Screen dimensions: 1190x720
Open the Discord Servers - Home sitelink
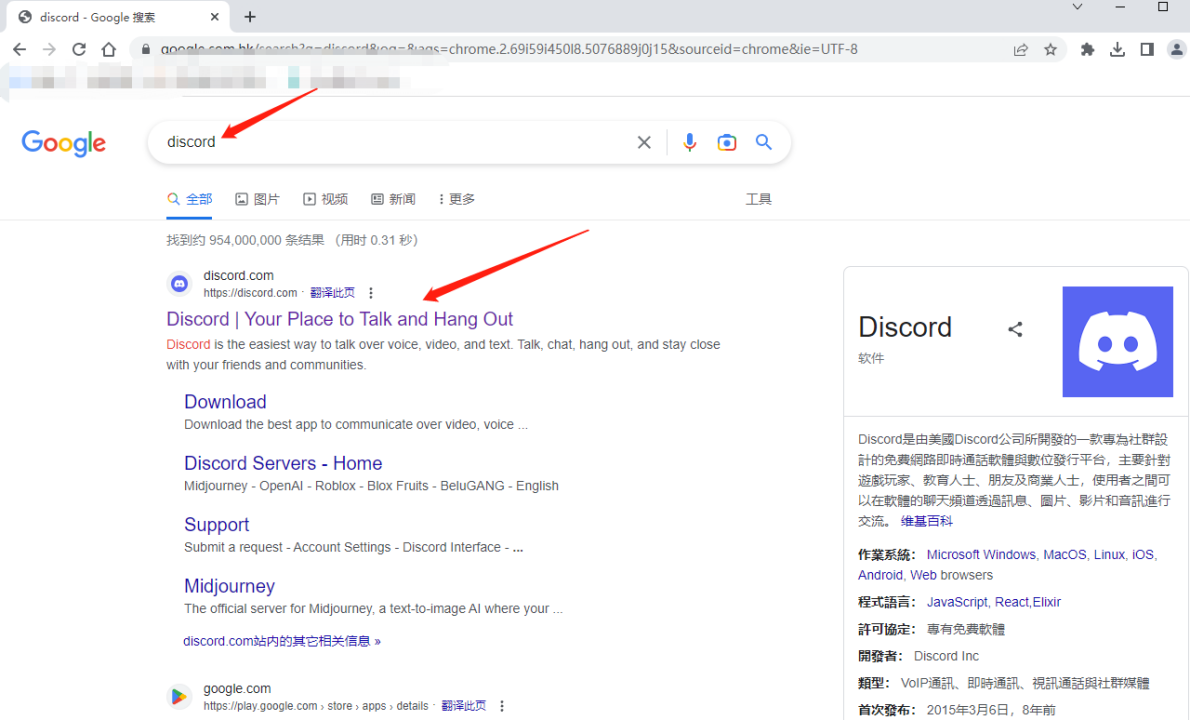pyautogui.click(x=283, y=463)
